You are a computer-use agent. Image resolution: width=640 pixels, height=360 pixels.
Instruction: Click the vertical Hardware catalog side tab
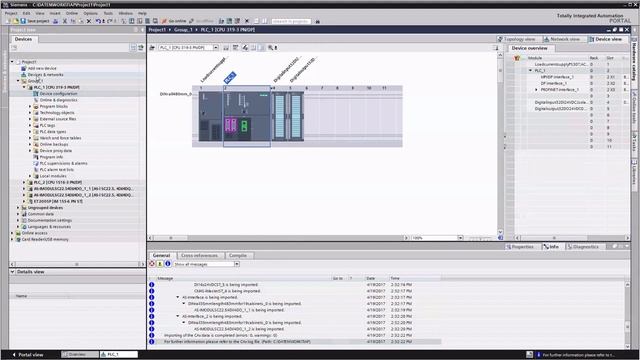coord(635,61)
